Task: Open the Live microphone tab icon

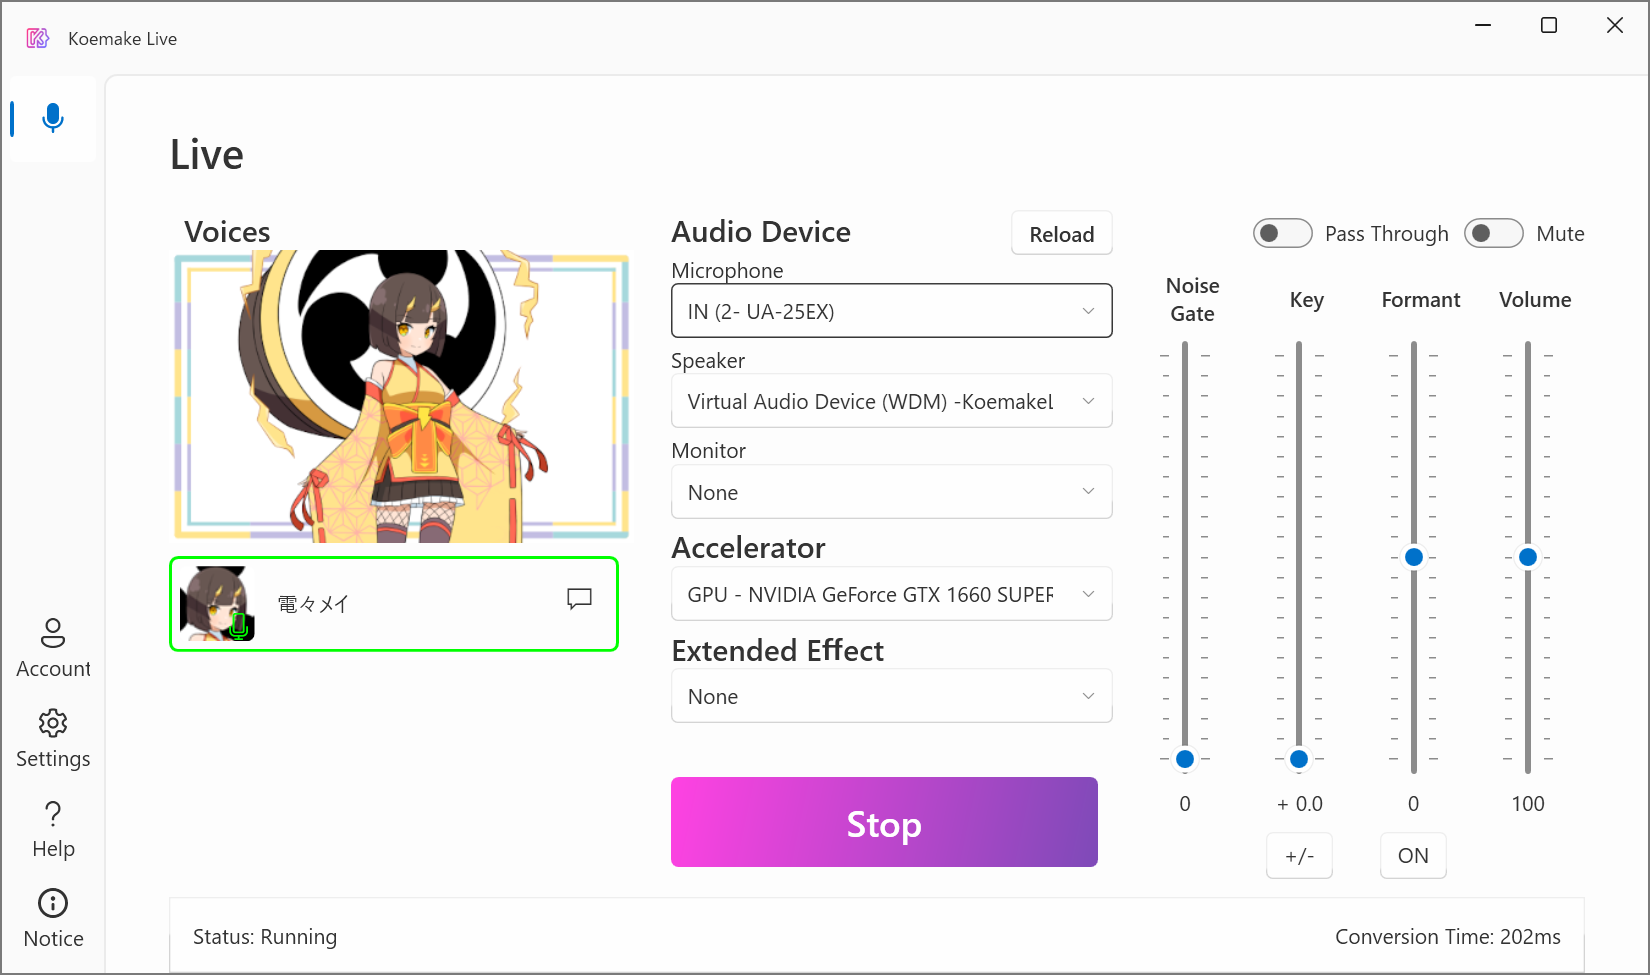Action: point(53,118)
